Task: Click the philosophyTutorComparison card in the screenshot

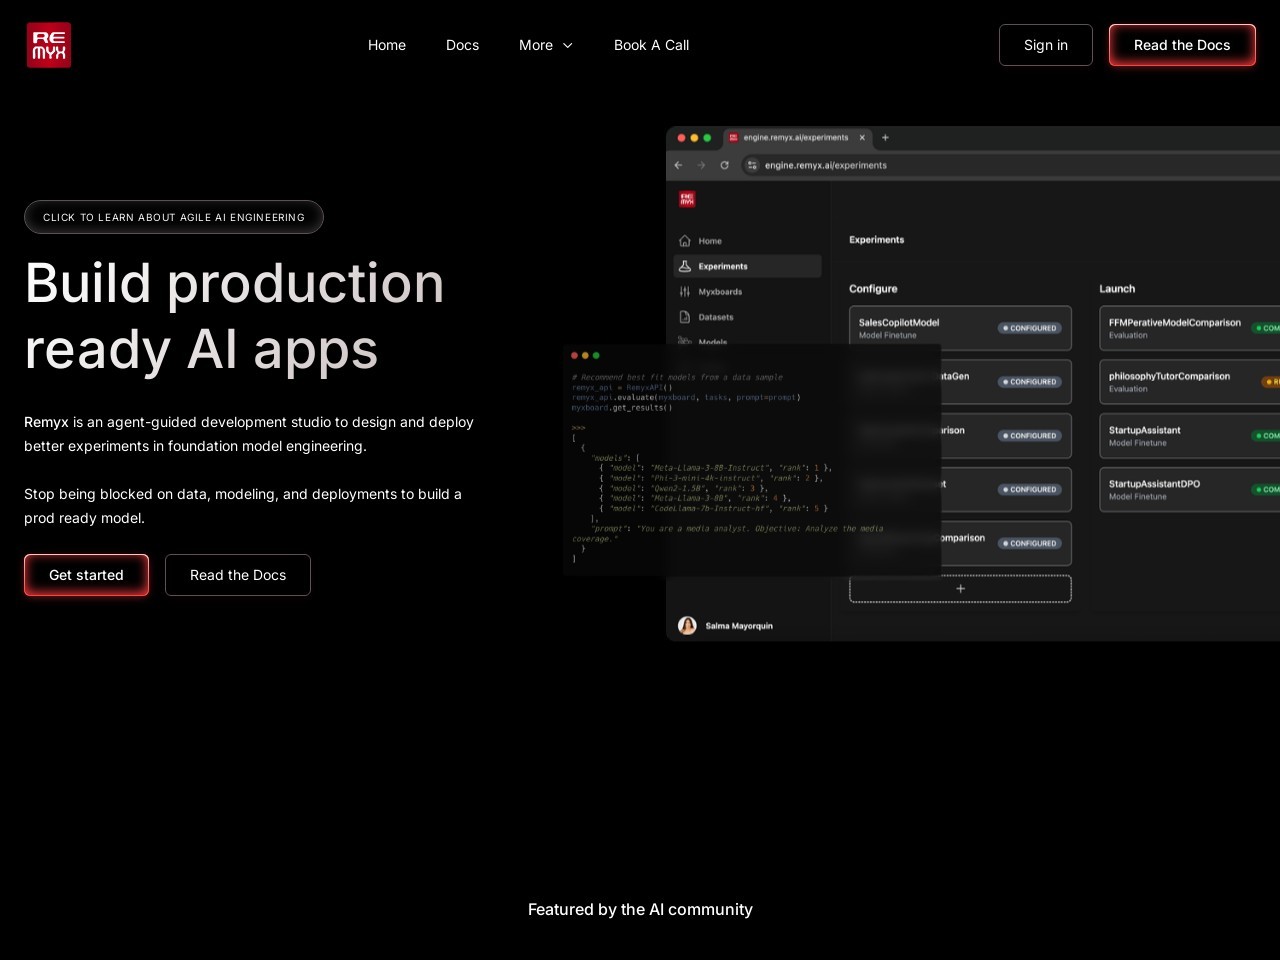Action: click(x=1190, y=382)
